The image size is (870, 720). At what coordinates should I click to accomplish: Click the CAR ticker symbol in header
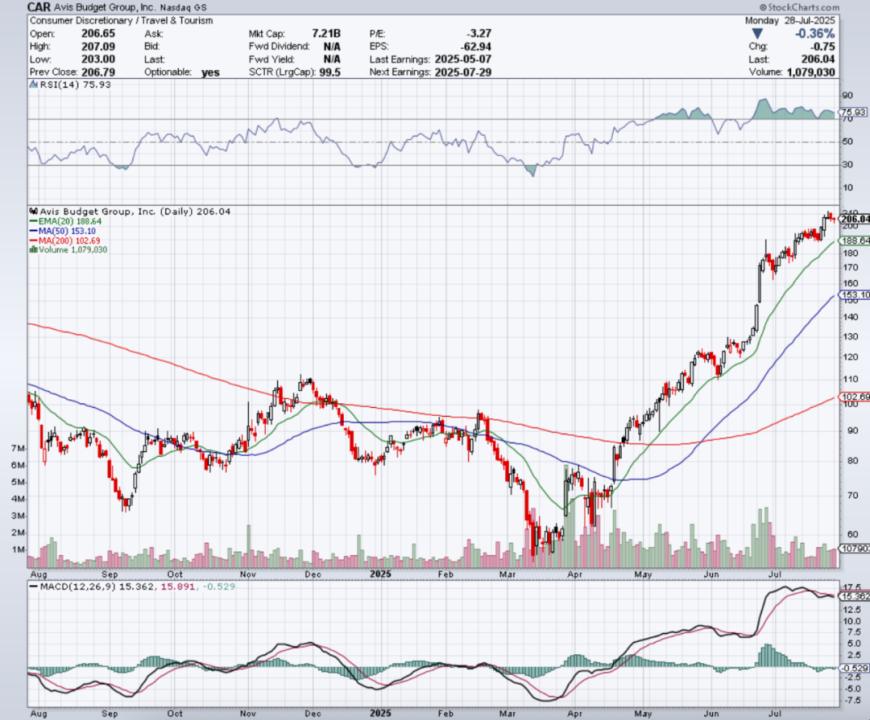click(39, 7)
